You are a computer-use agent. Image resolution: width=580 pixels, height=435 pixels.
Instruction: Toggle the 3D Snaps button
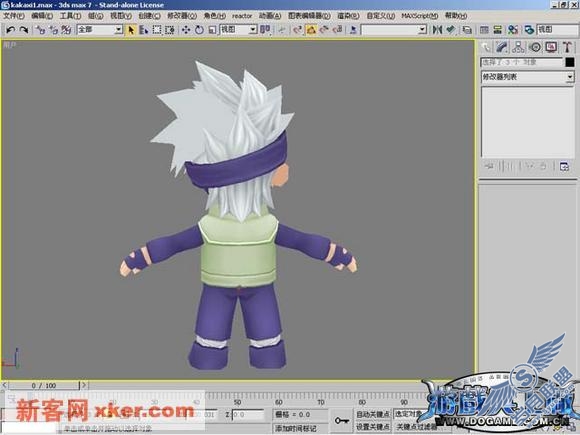pyautogui.click(x=298, y=30)
